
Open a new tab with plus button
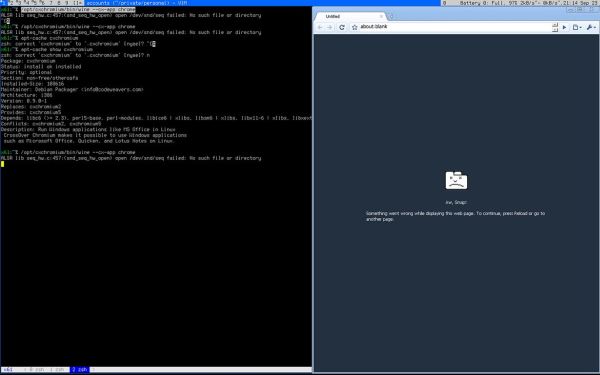391,16
